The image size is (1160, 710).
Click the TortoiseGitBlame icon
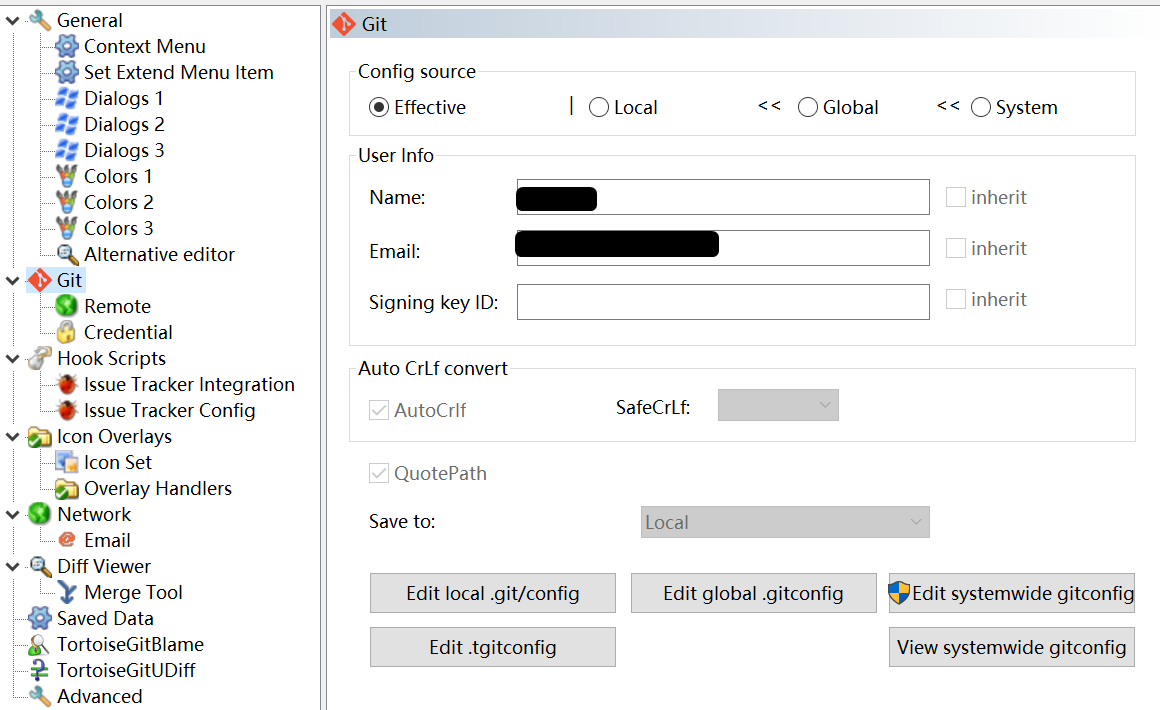tap(40, 644)
